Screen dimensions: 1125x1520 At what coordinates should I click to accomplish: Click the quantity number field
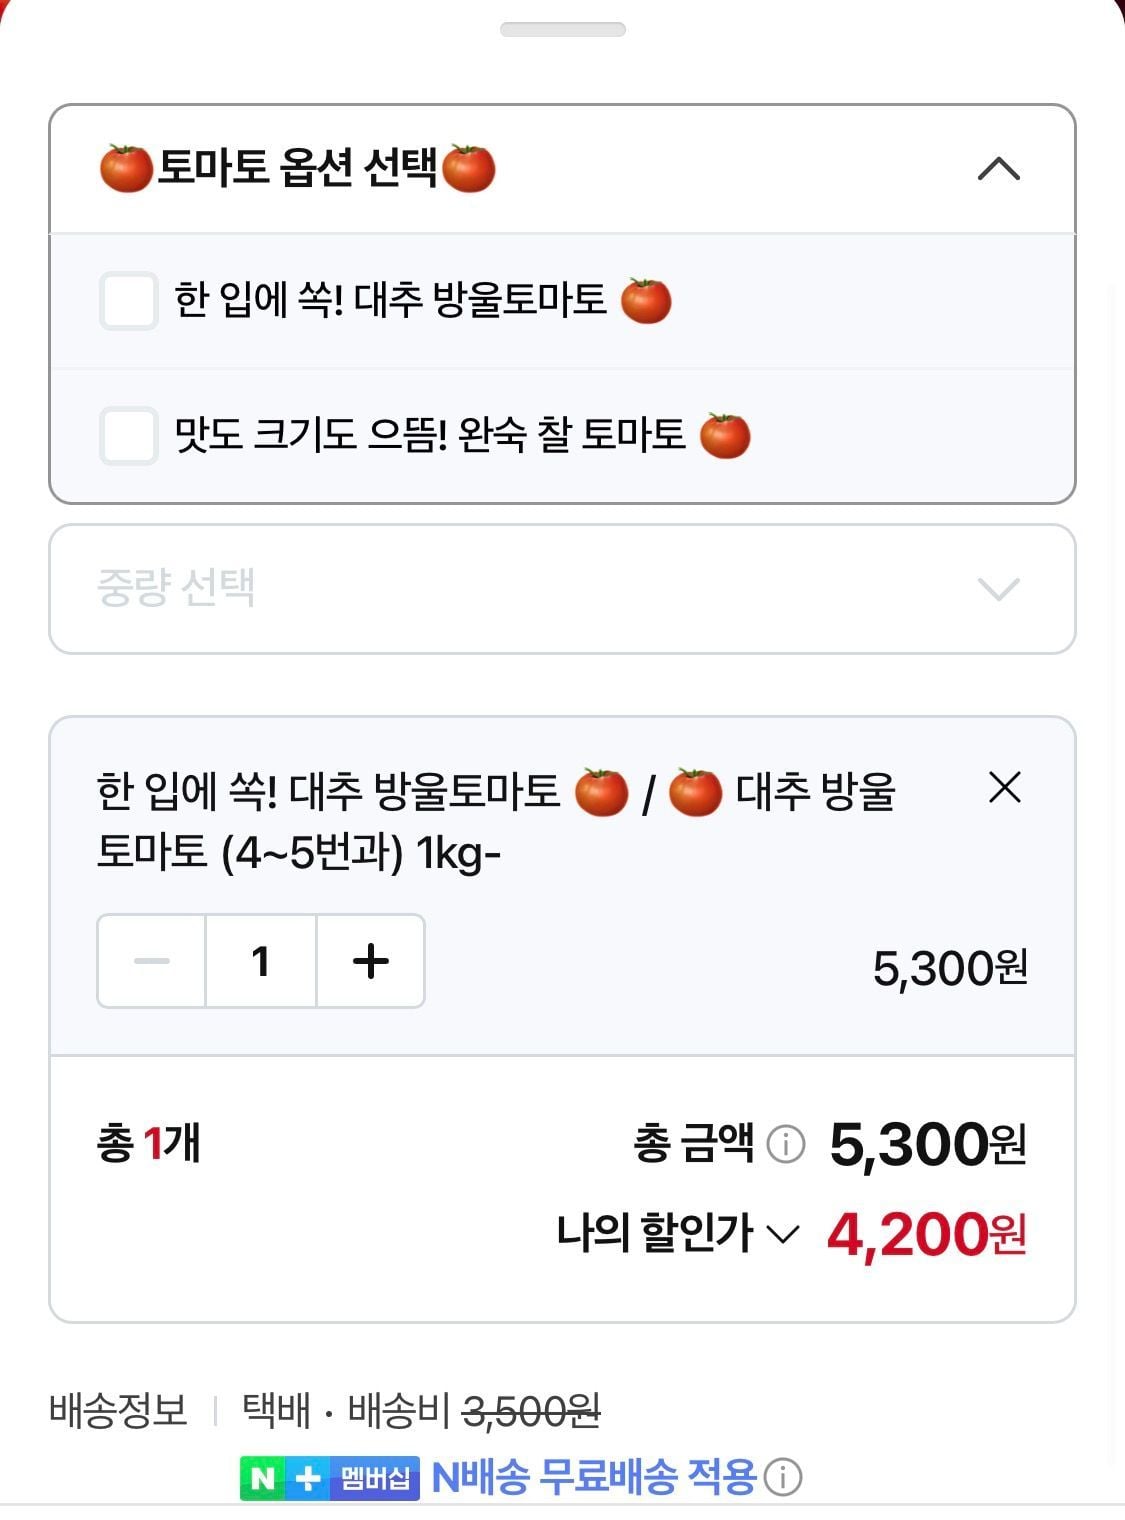[x=261, y=961]
